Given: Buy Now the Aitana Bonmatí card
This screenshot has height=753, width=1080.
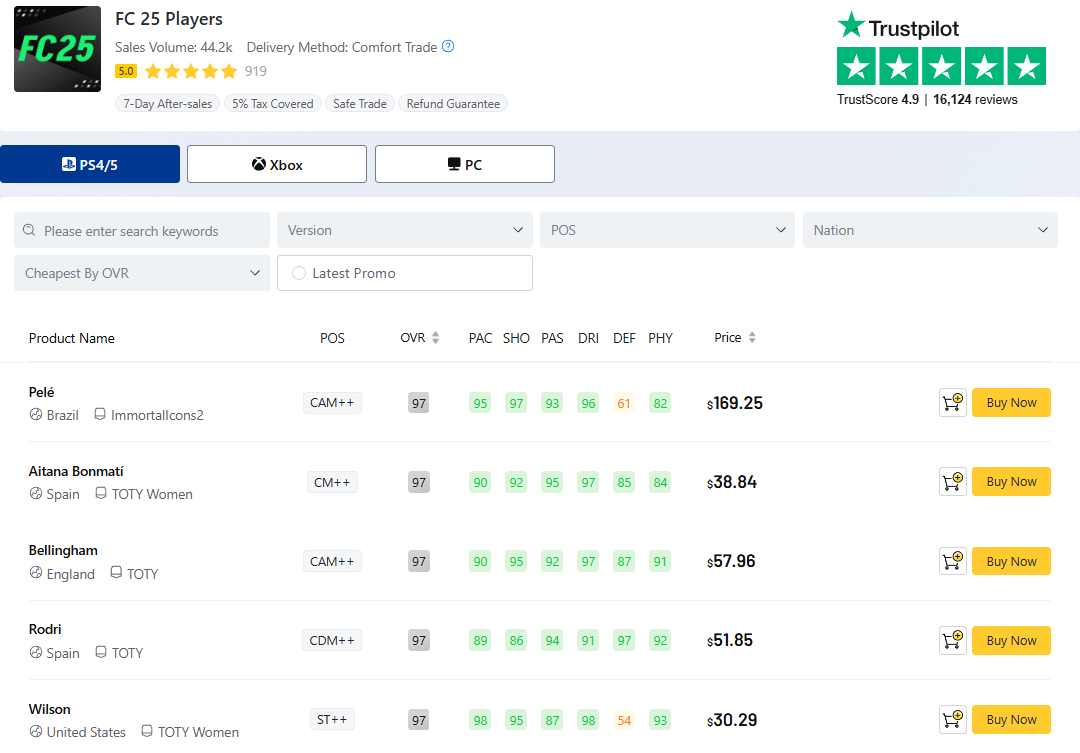Looking at the screenshot, I should tap(1011, 482).
